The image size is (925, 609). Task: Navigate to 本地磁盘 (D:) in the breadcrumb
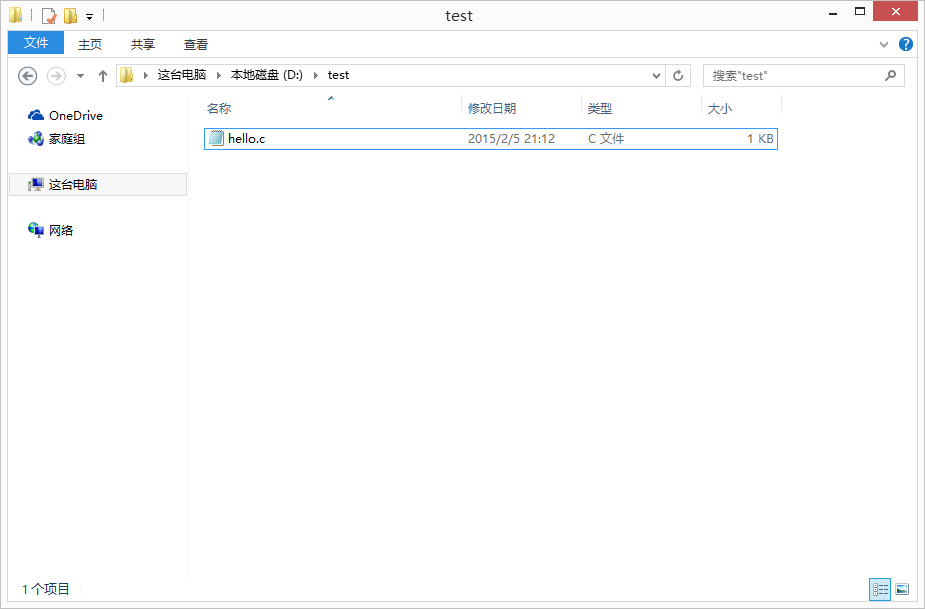coord(267,75)
